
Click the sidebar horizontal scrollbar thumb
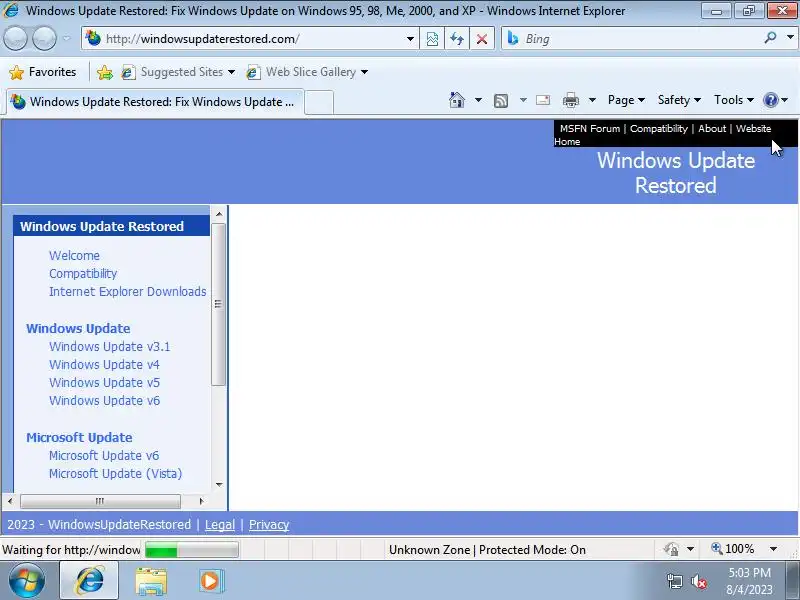point(100,501)
